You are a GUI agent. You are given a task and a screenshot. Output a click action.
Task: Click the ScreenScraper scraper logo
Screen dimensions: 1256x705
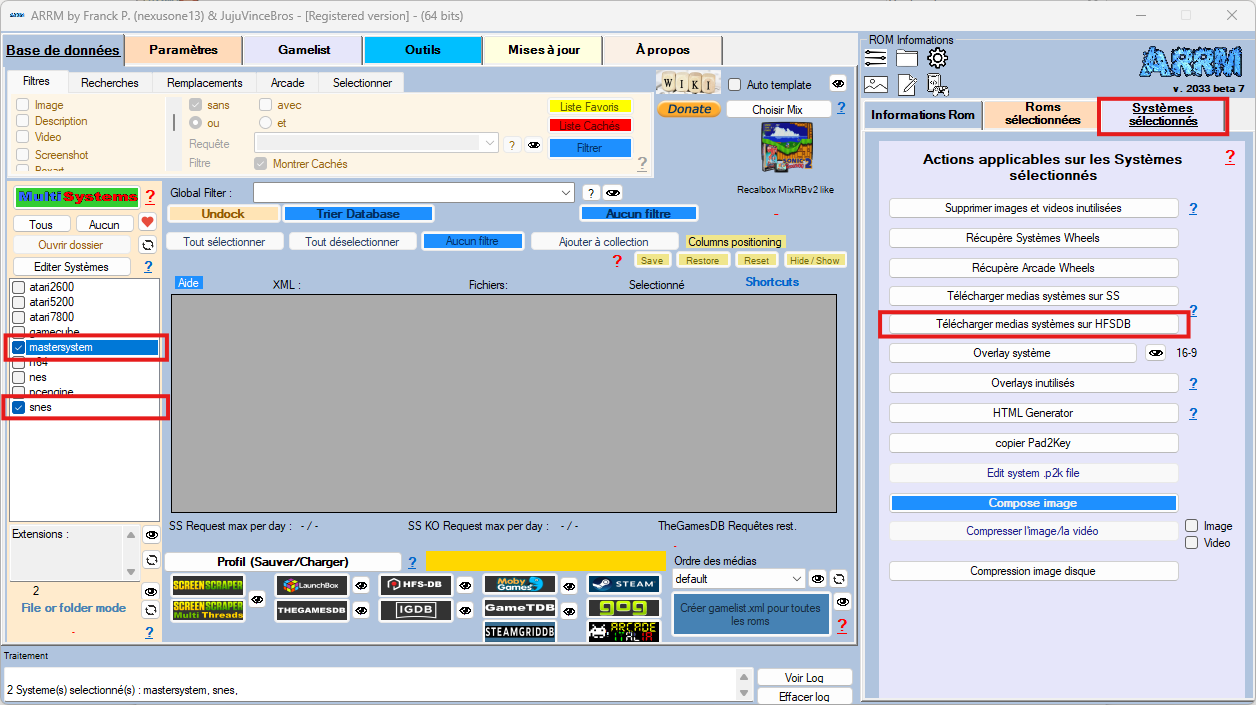(x=207, y=586)
